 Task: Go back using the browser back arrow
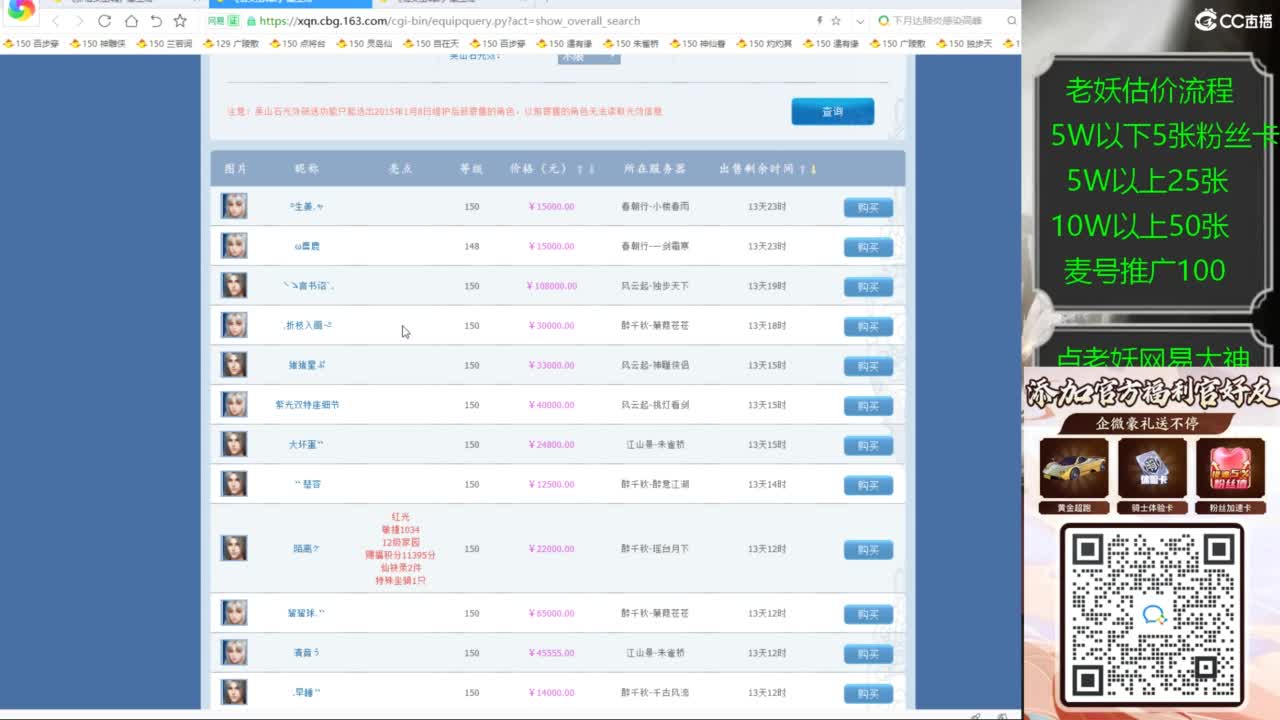[55, 21]
